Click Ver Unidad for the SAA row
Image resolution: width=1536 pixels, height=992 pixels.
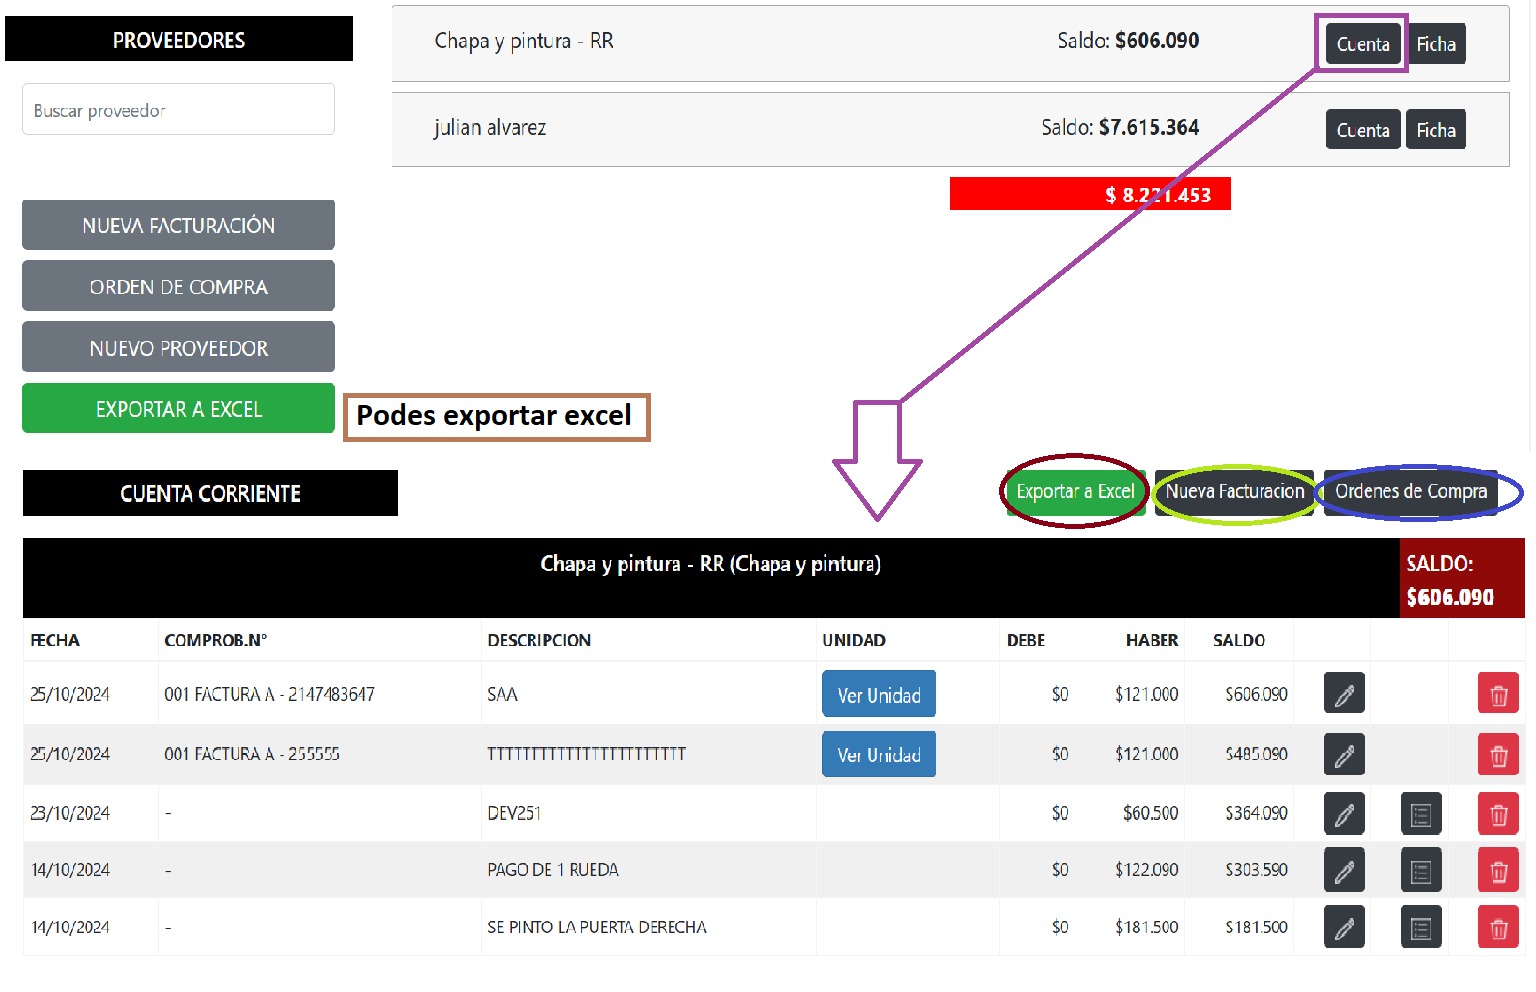879,694
